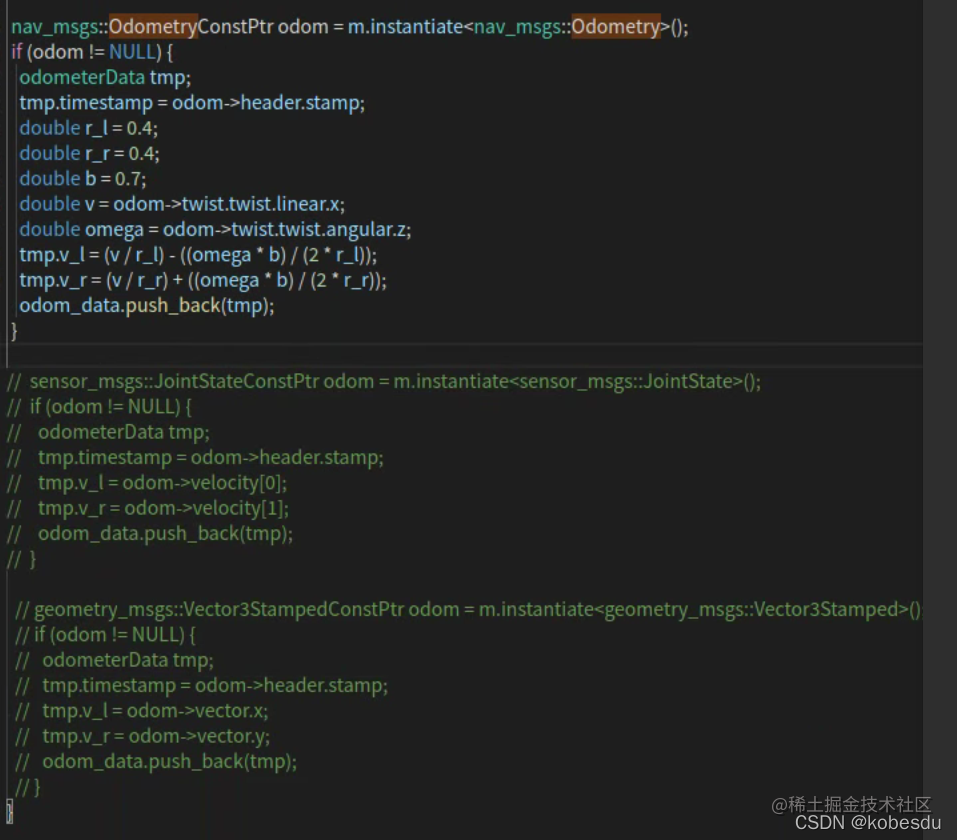This screenshot has height=840, width=957.
Task: Click the line 'double r_r = 0.4;'
Action: pyautogui.click(x=89, y=153)
